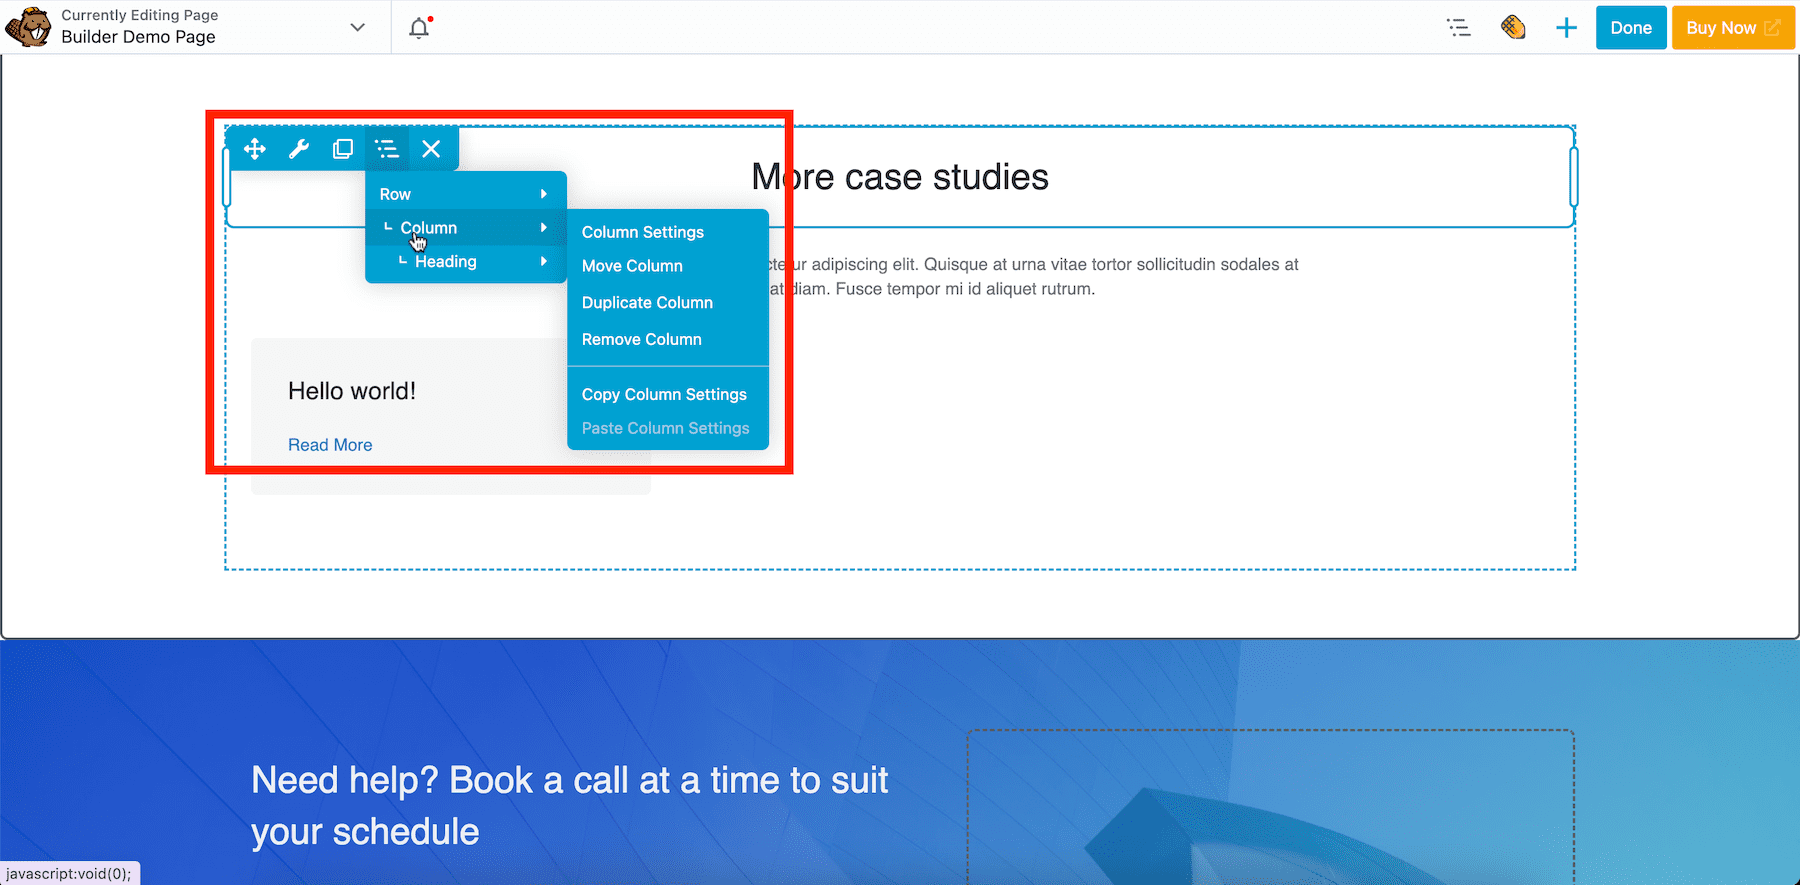This screenshot has width=1800, height=885.
Task: Click the Hello world! post title
Action: 352,391
